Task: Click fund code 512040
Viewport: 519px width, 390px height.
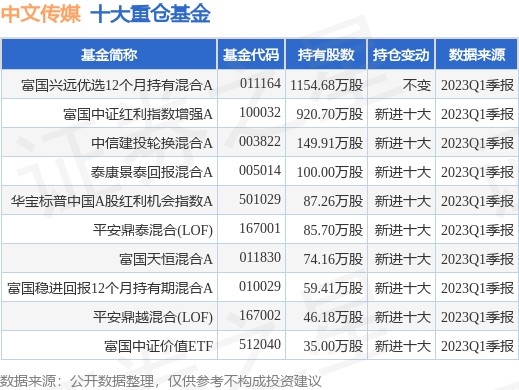Action: [x=260, y=344]
